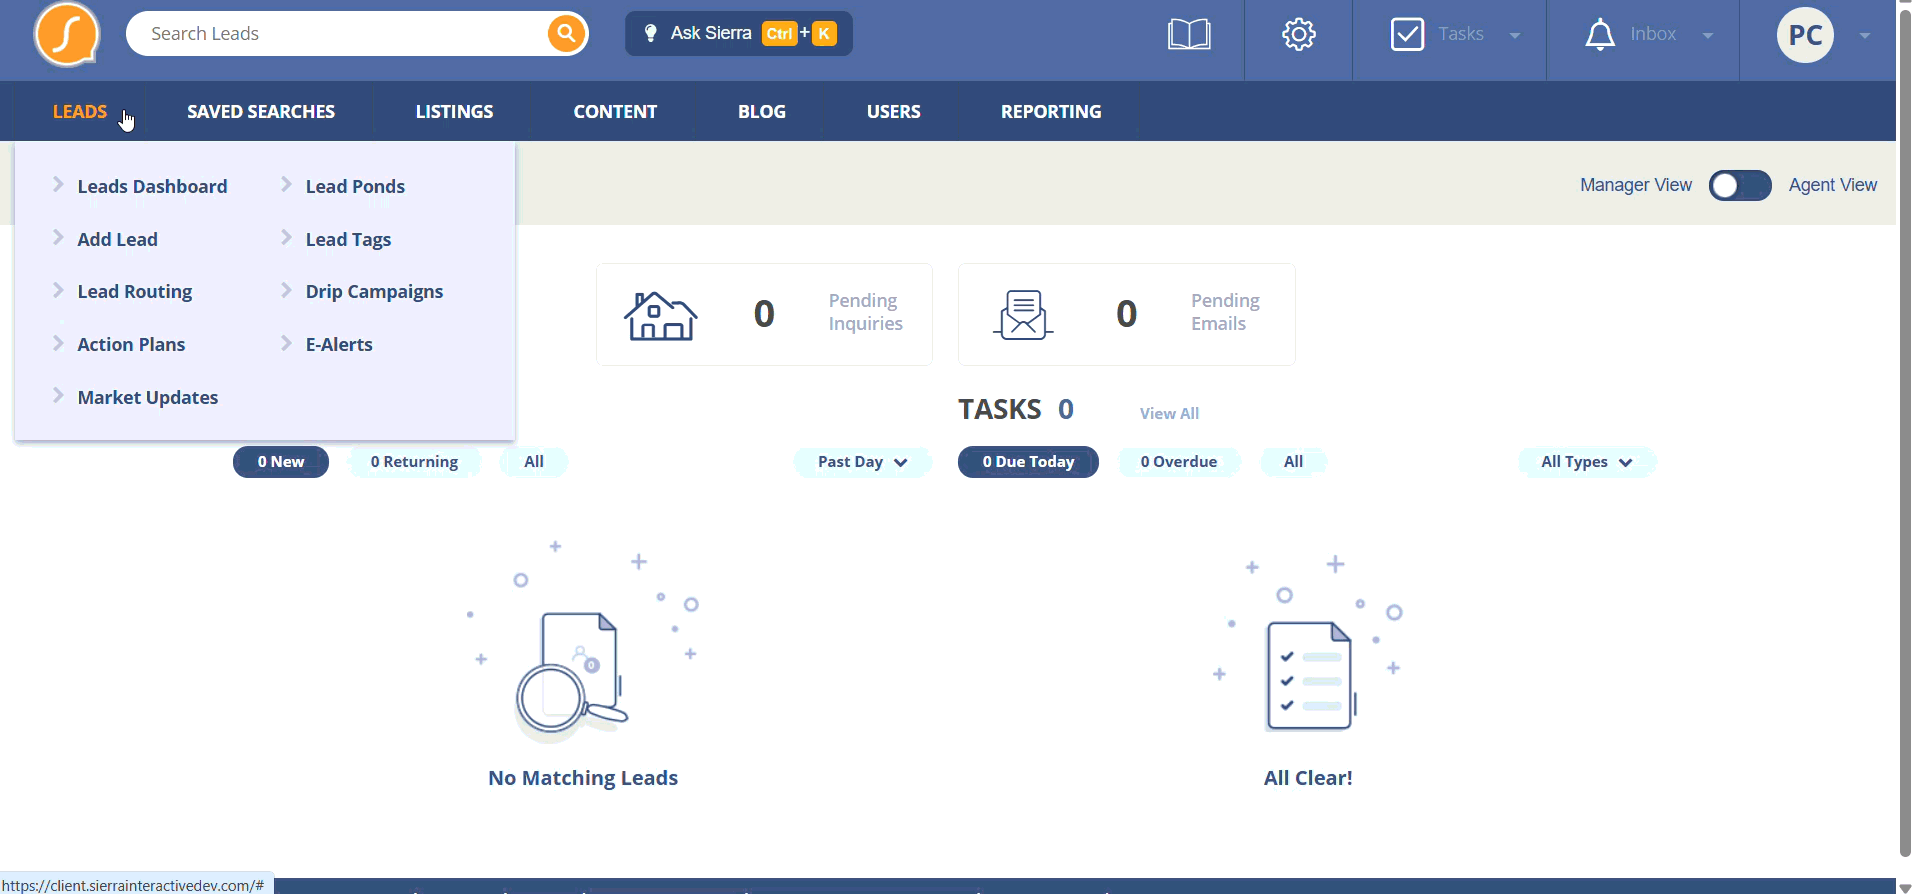Viewport: 1912px width, 894px height.
Task: Select Lead Ponds from the menu
Action: click(355, 186)
